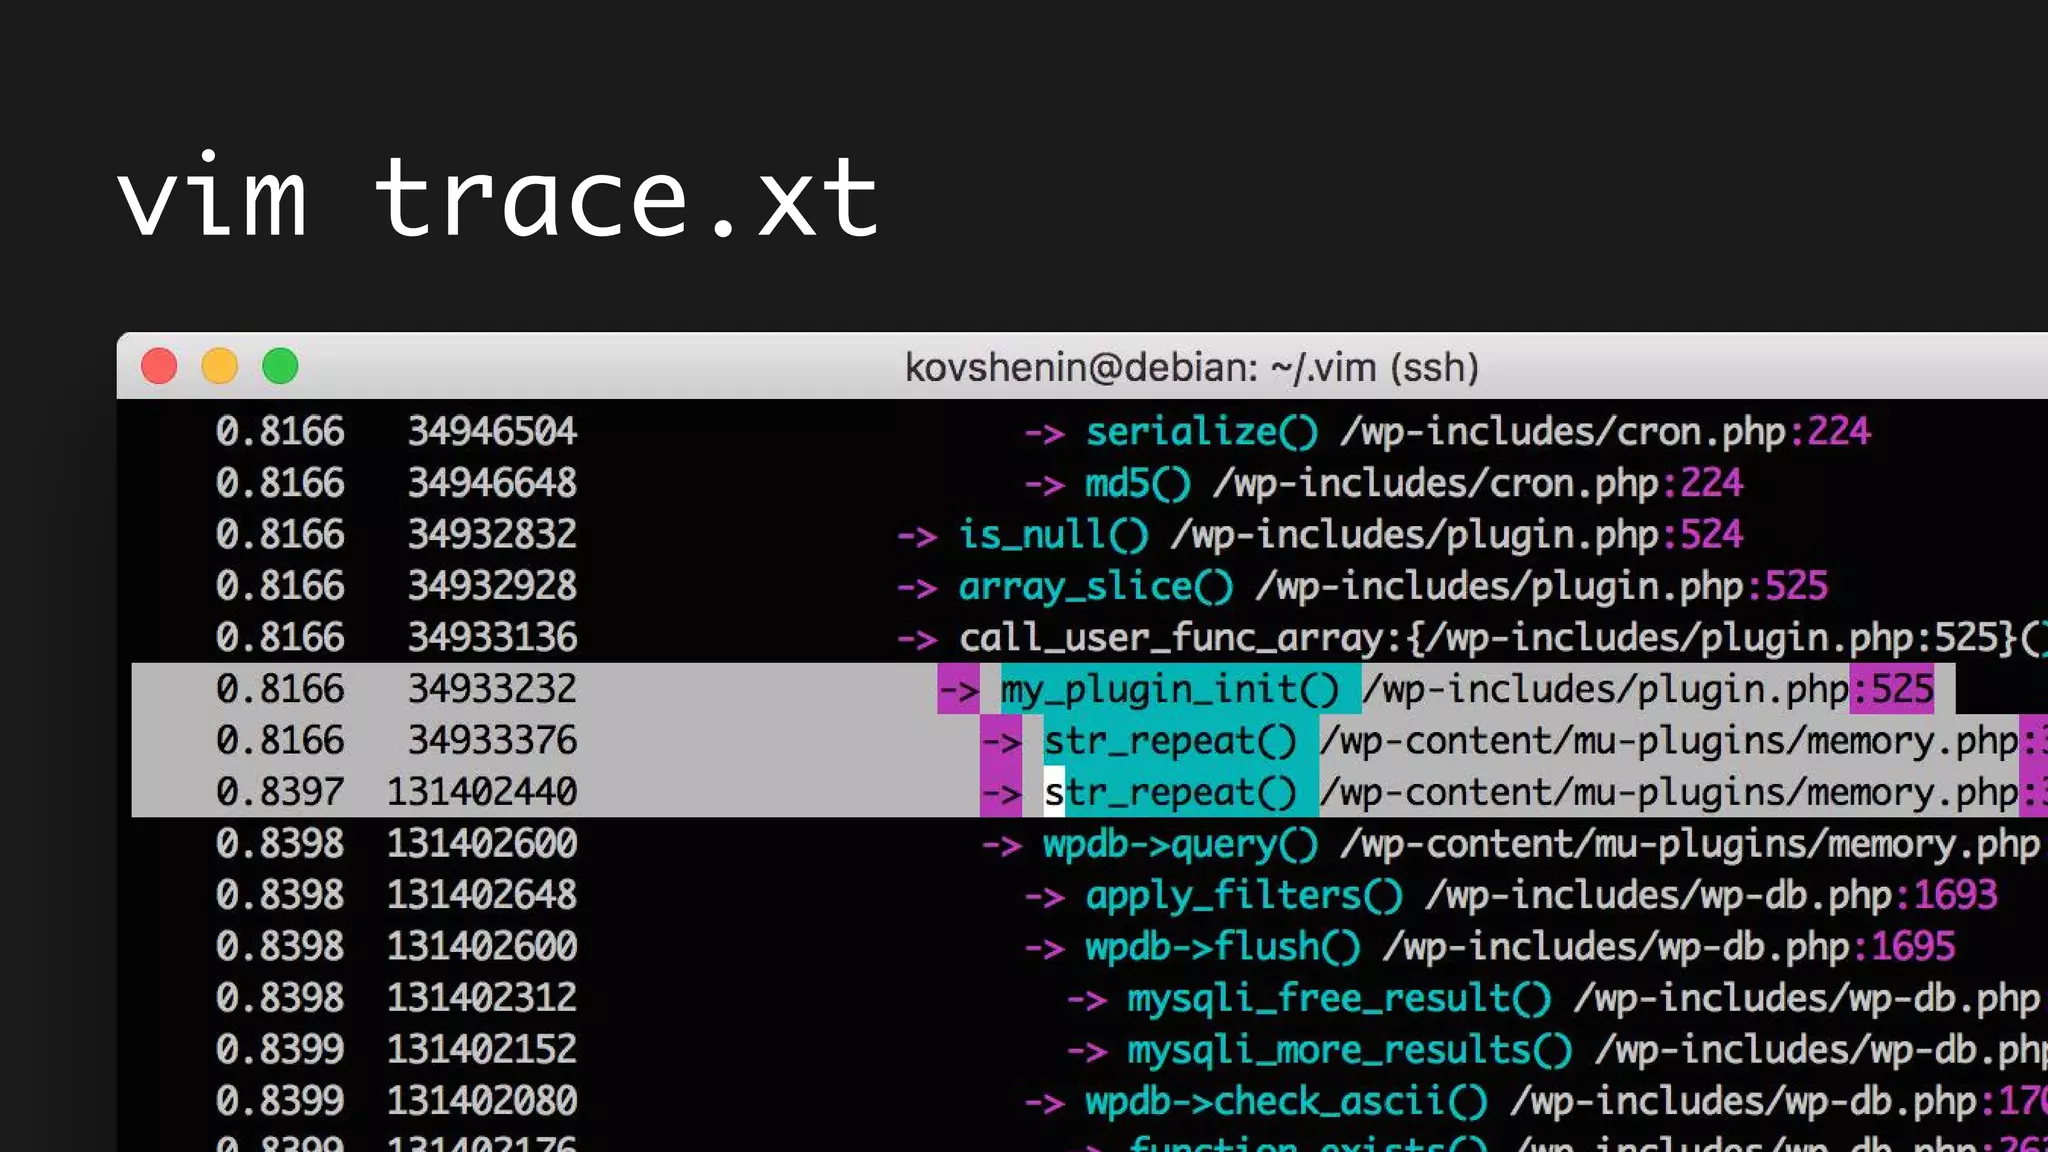Screen dimensions: 2048x1152
Task: Click the red close window button
Action: pyautogui.click(x=159, y=366)
